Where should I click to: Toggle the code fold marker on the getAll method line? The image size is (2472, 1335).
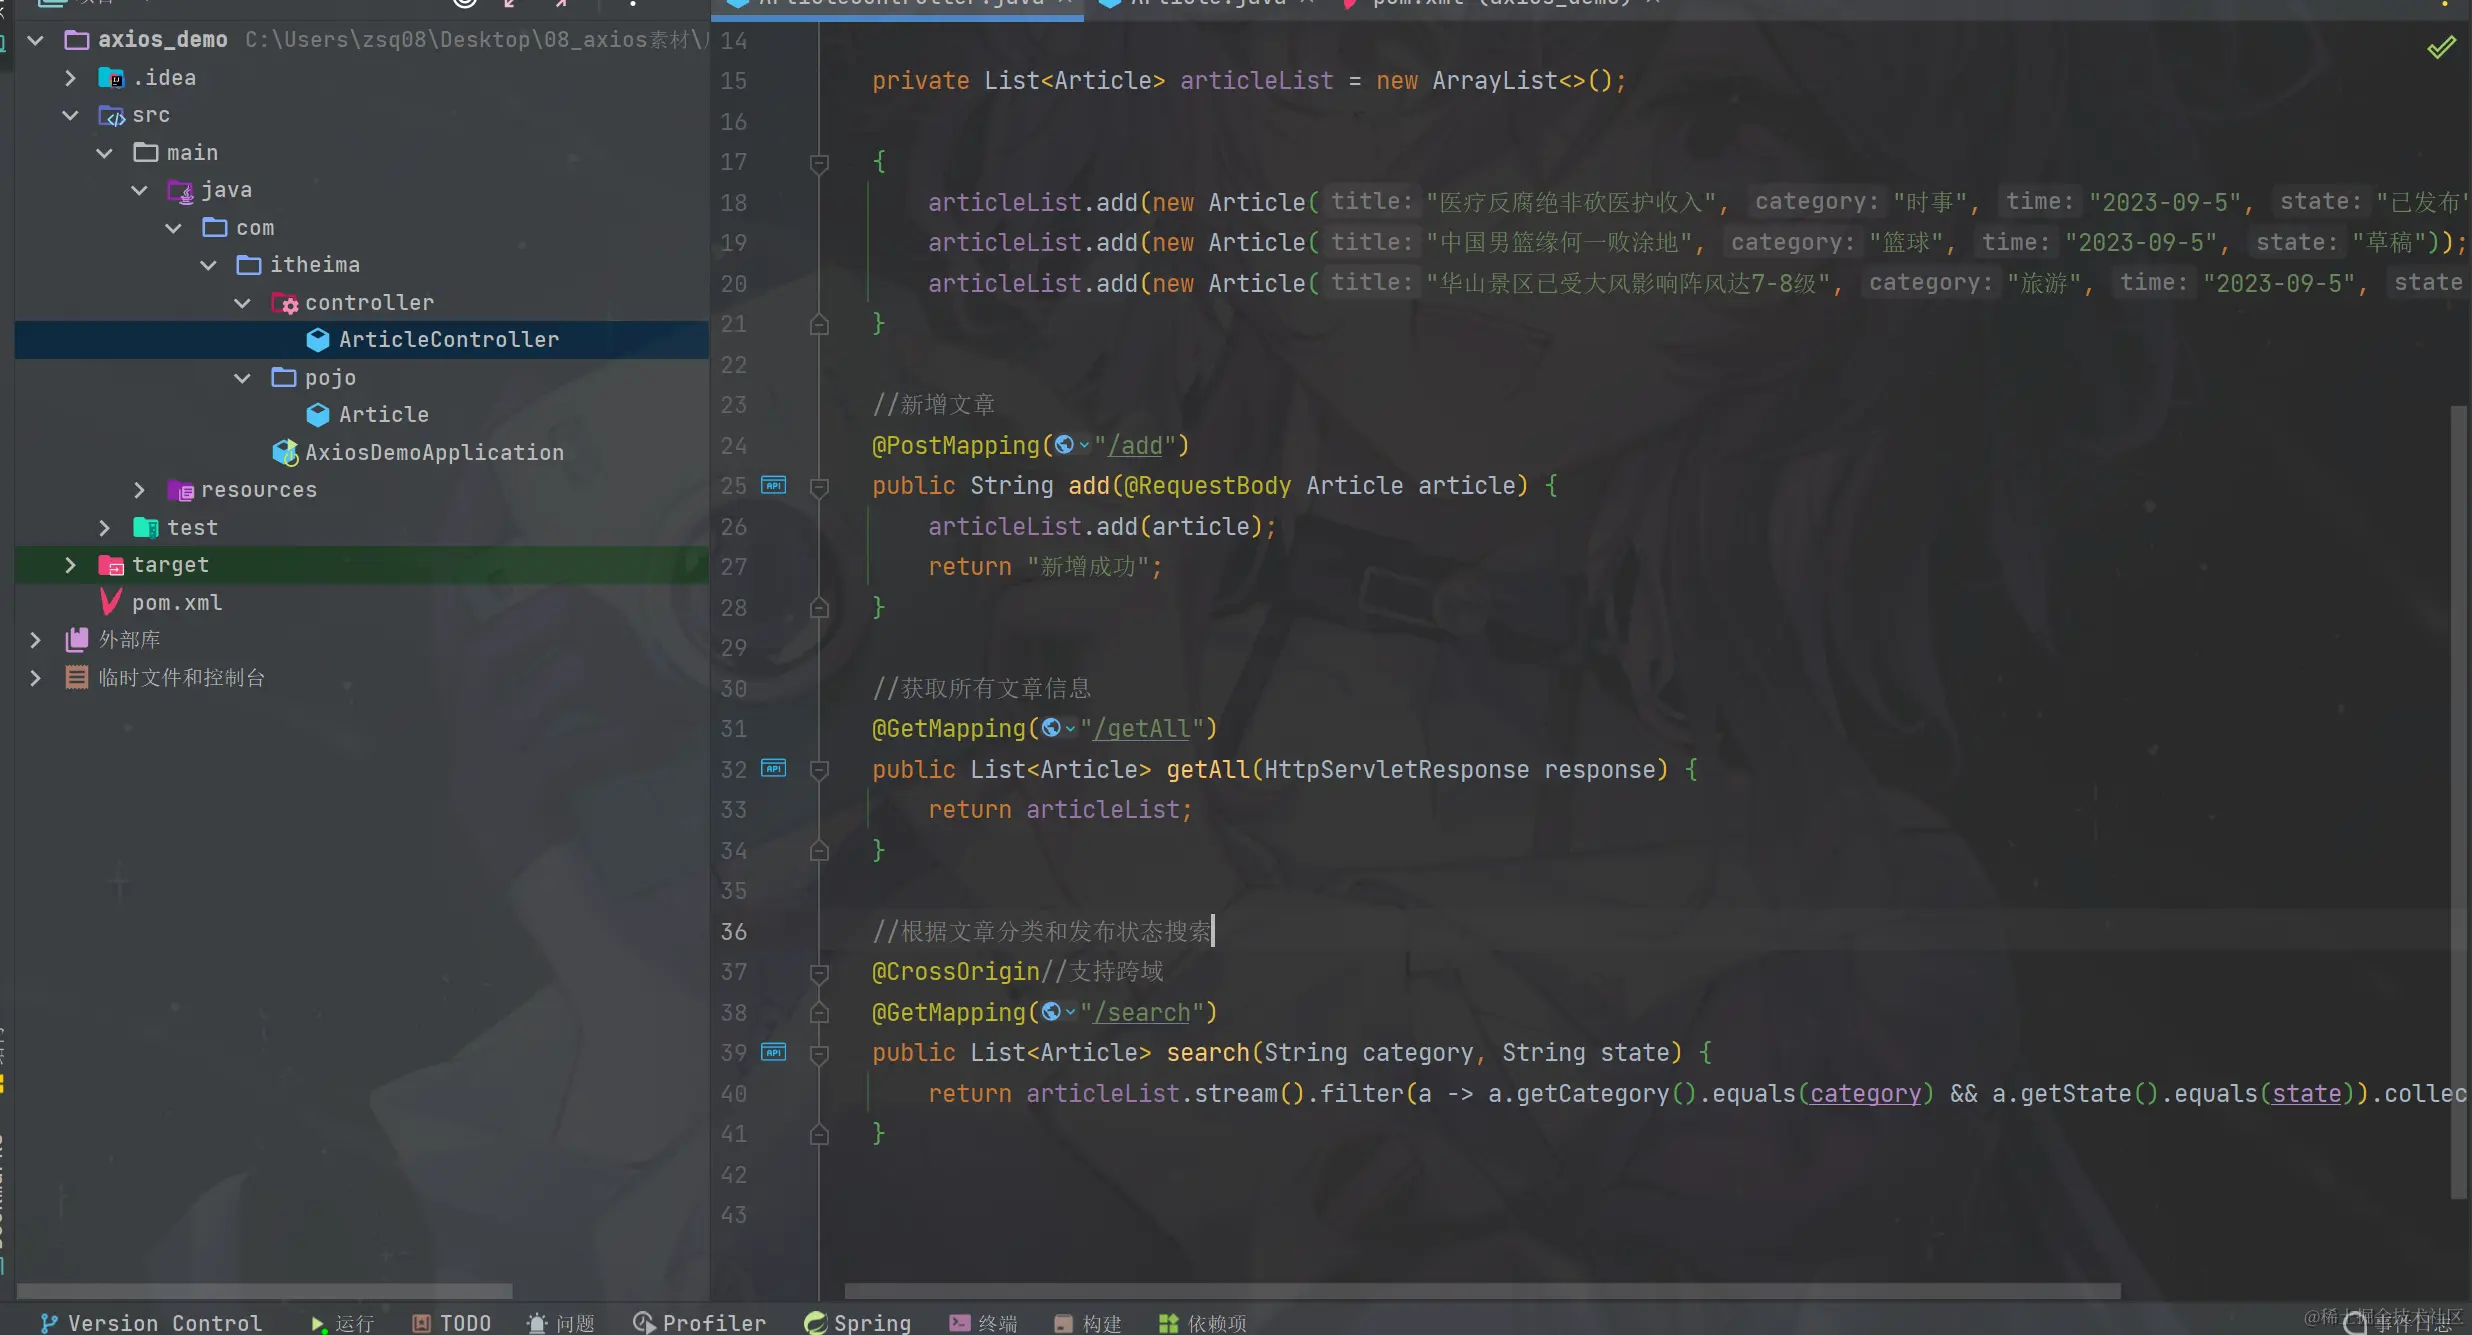pos(819,770)
